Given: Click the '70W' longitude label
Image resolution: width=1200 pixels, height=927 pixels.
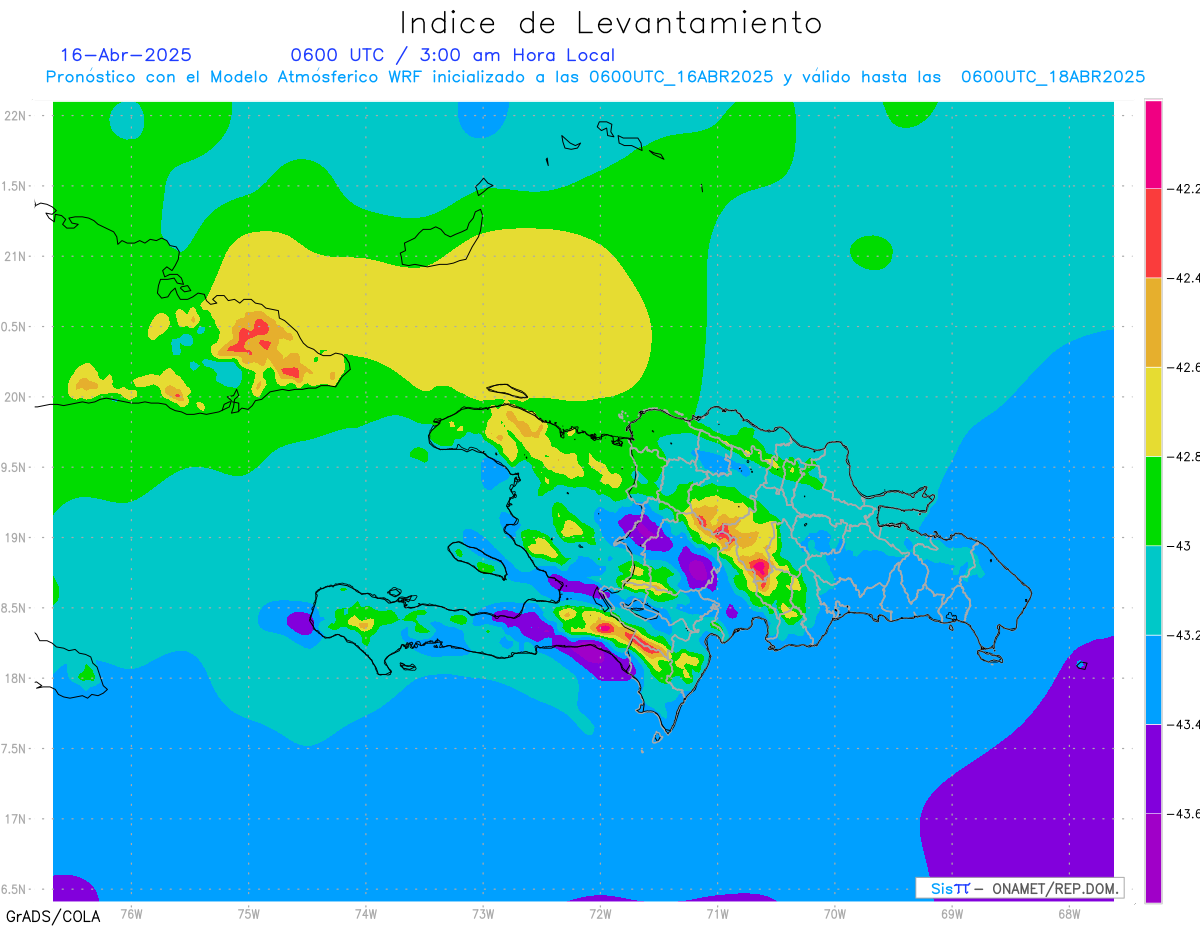Looking at the screenshot, I should coord(835,914).
